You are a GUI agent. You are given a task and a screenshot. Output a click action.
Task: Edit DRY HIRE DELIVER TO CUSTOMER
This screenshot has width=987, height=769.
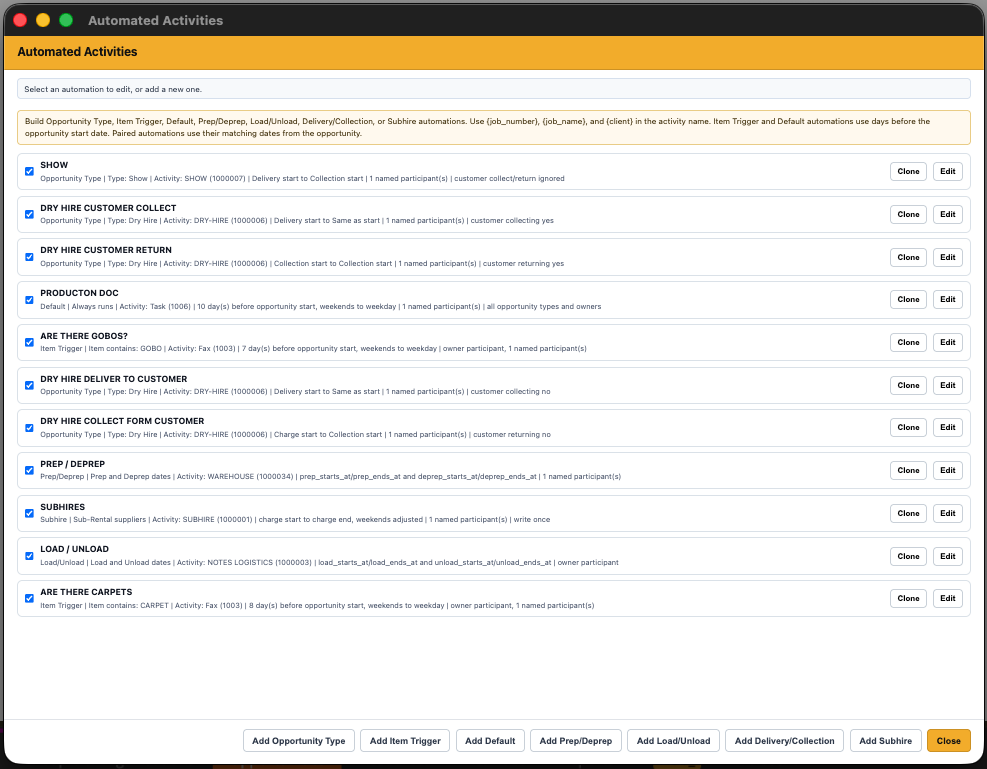pos(947,385)
